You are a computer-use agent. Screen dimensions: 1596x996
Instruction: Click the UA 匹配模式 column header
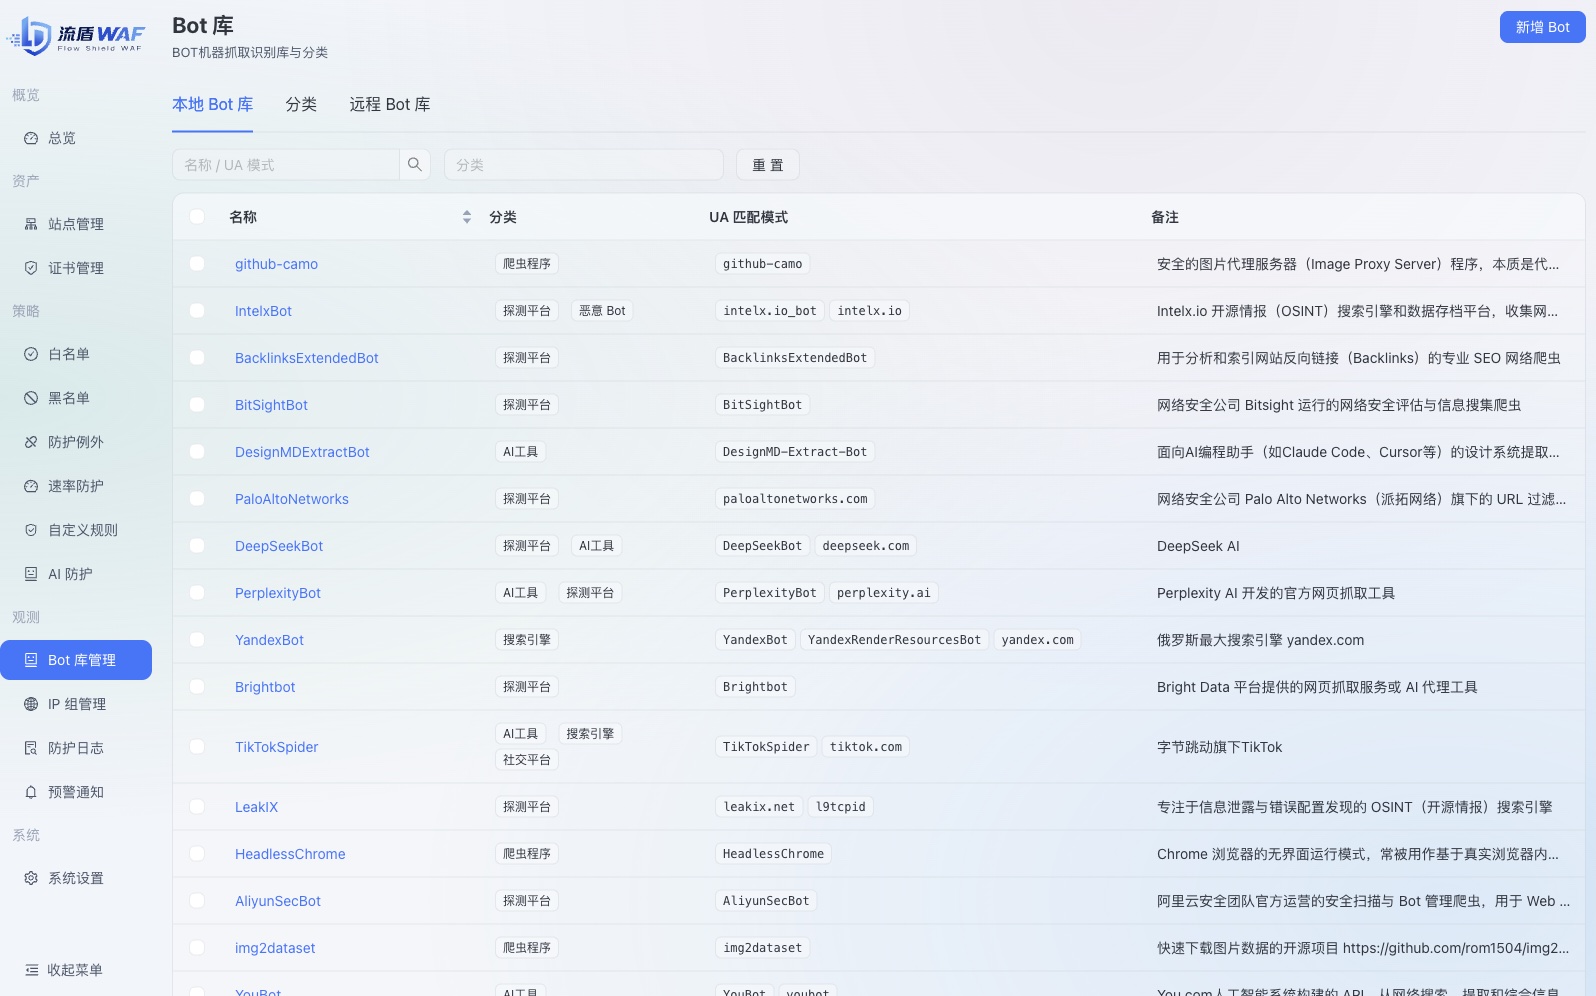(x=748, y=217)
